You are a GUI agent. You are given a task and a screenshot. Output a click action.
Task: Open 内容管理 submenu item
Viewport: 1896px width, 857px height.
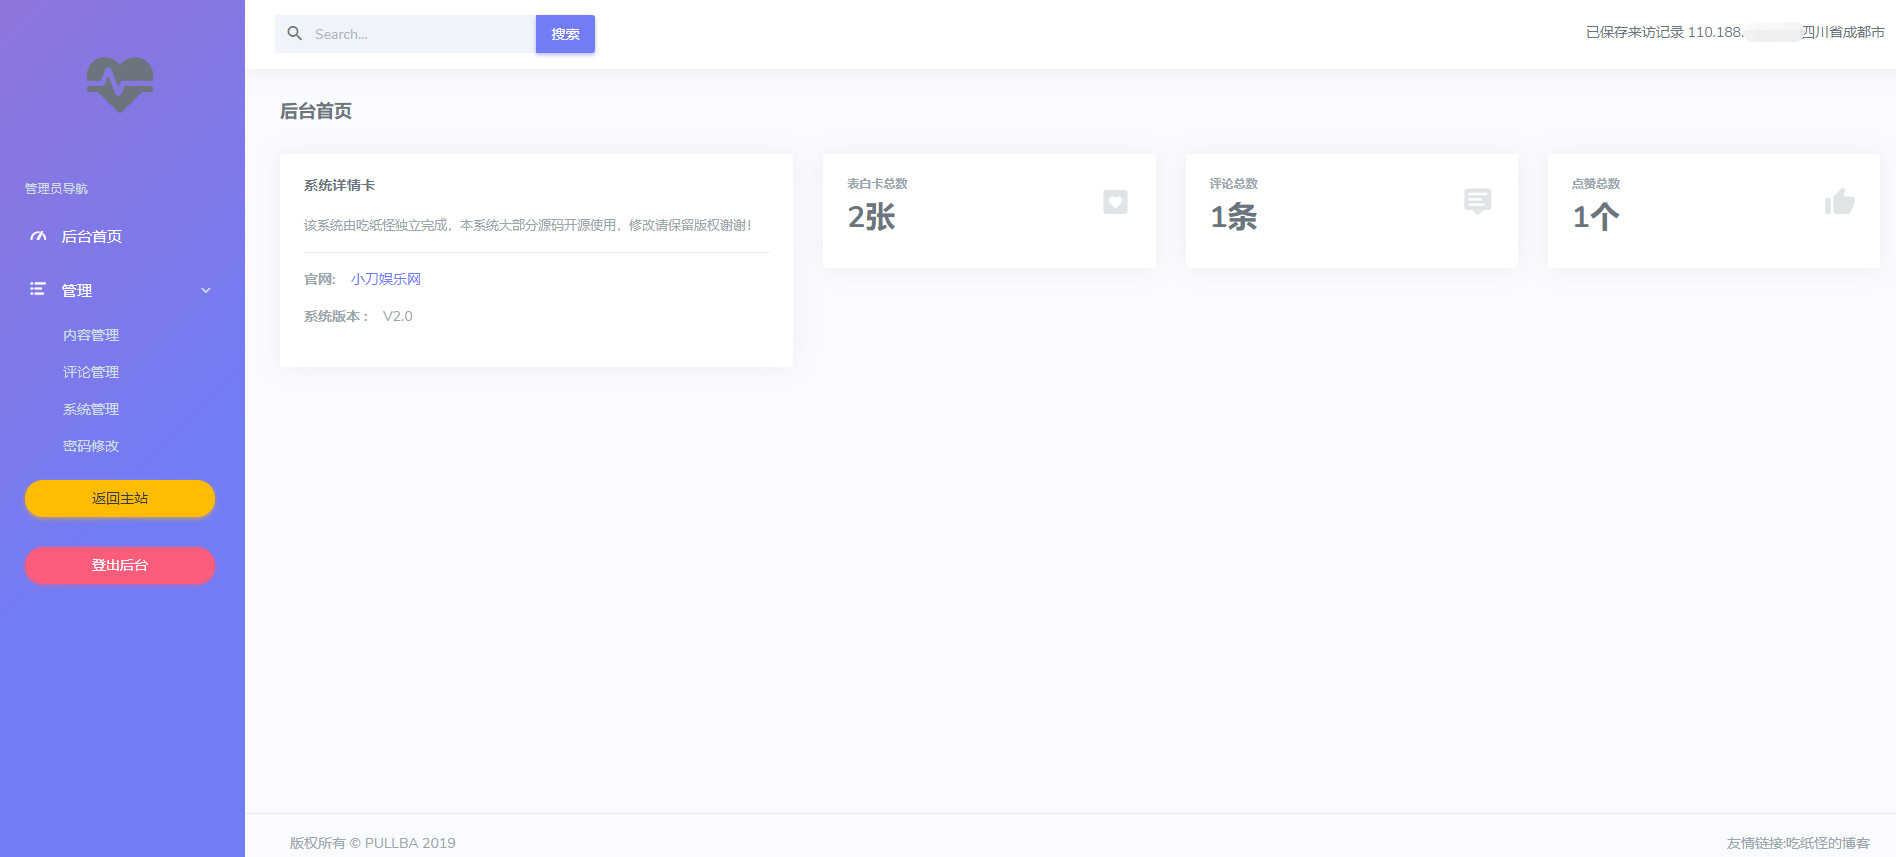tap(91, 335)
